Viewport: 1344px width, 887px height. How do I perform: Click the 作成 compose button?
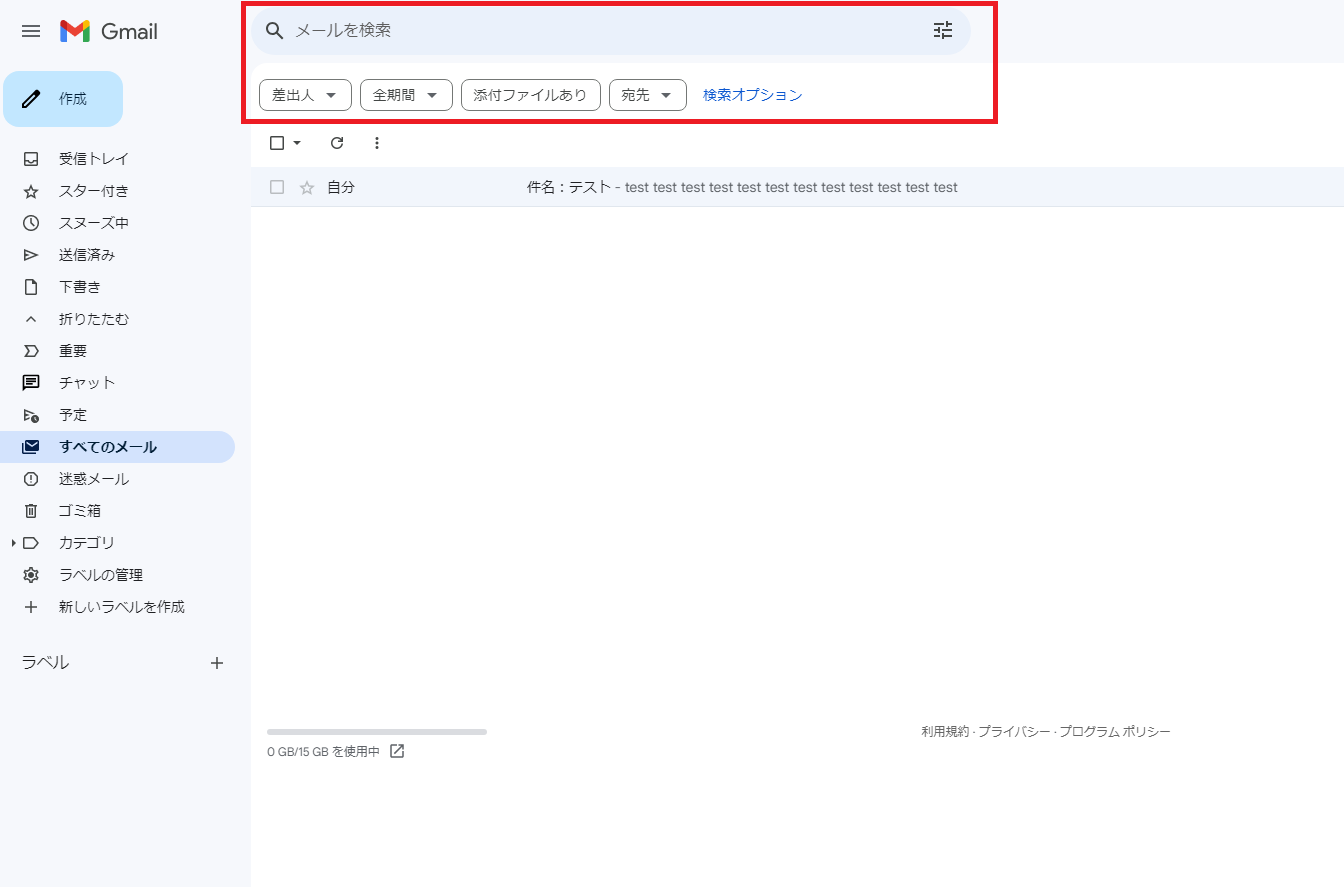point(63,99)
